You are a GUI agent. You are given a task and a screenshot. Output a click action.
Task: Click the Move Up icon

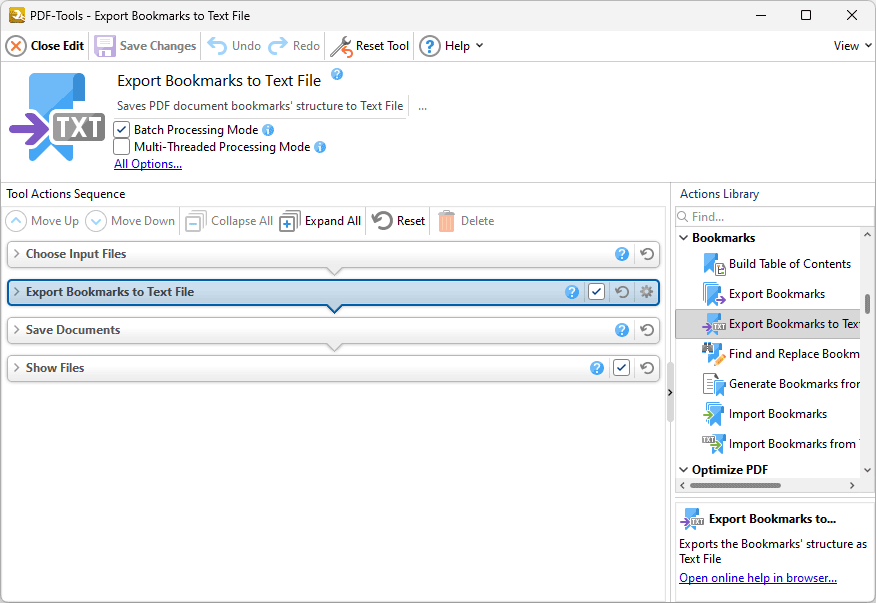coord(18,220)
